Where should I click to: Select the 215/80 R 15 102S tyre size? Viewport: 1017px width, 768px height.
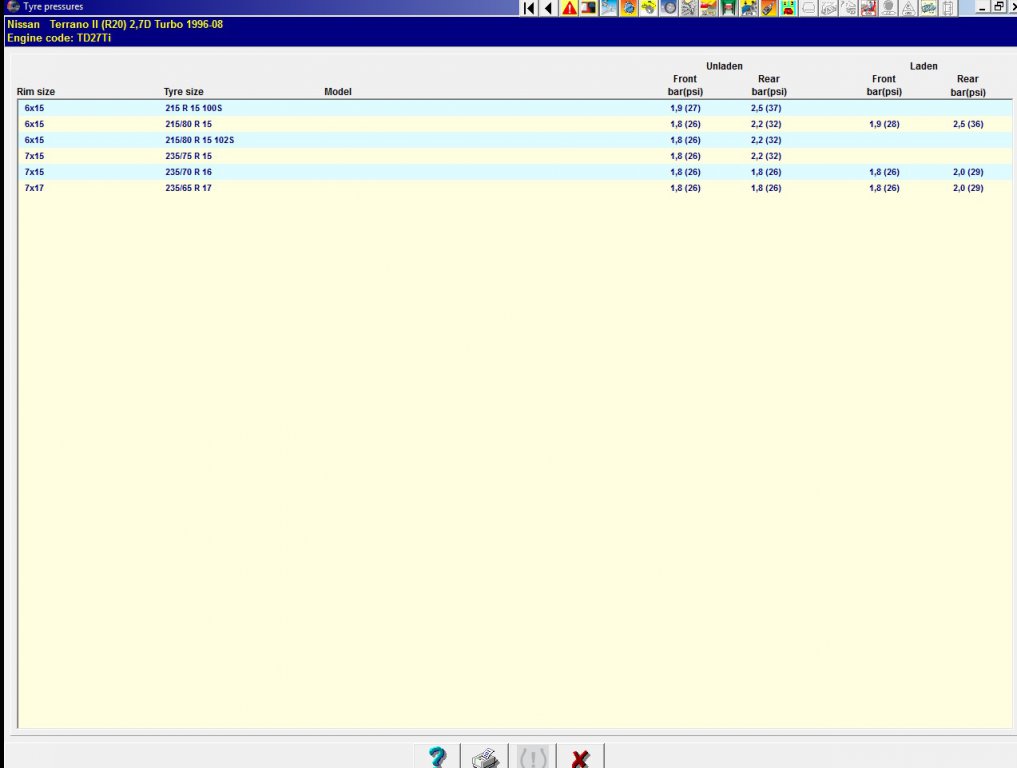[x=199, y=140]
